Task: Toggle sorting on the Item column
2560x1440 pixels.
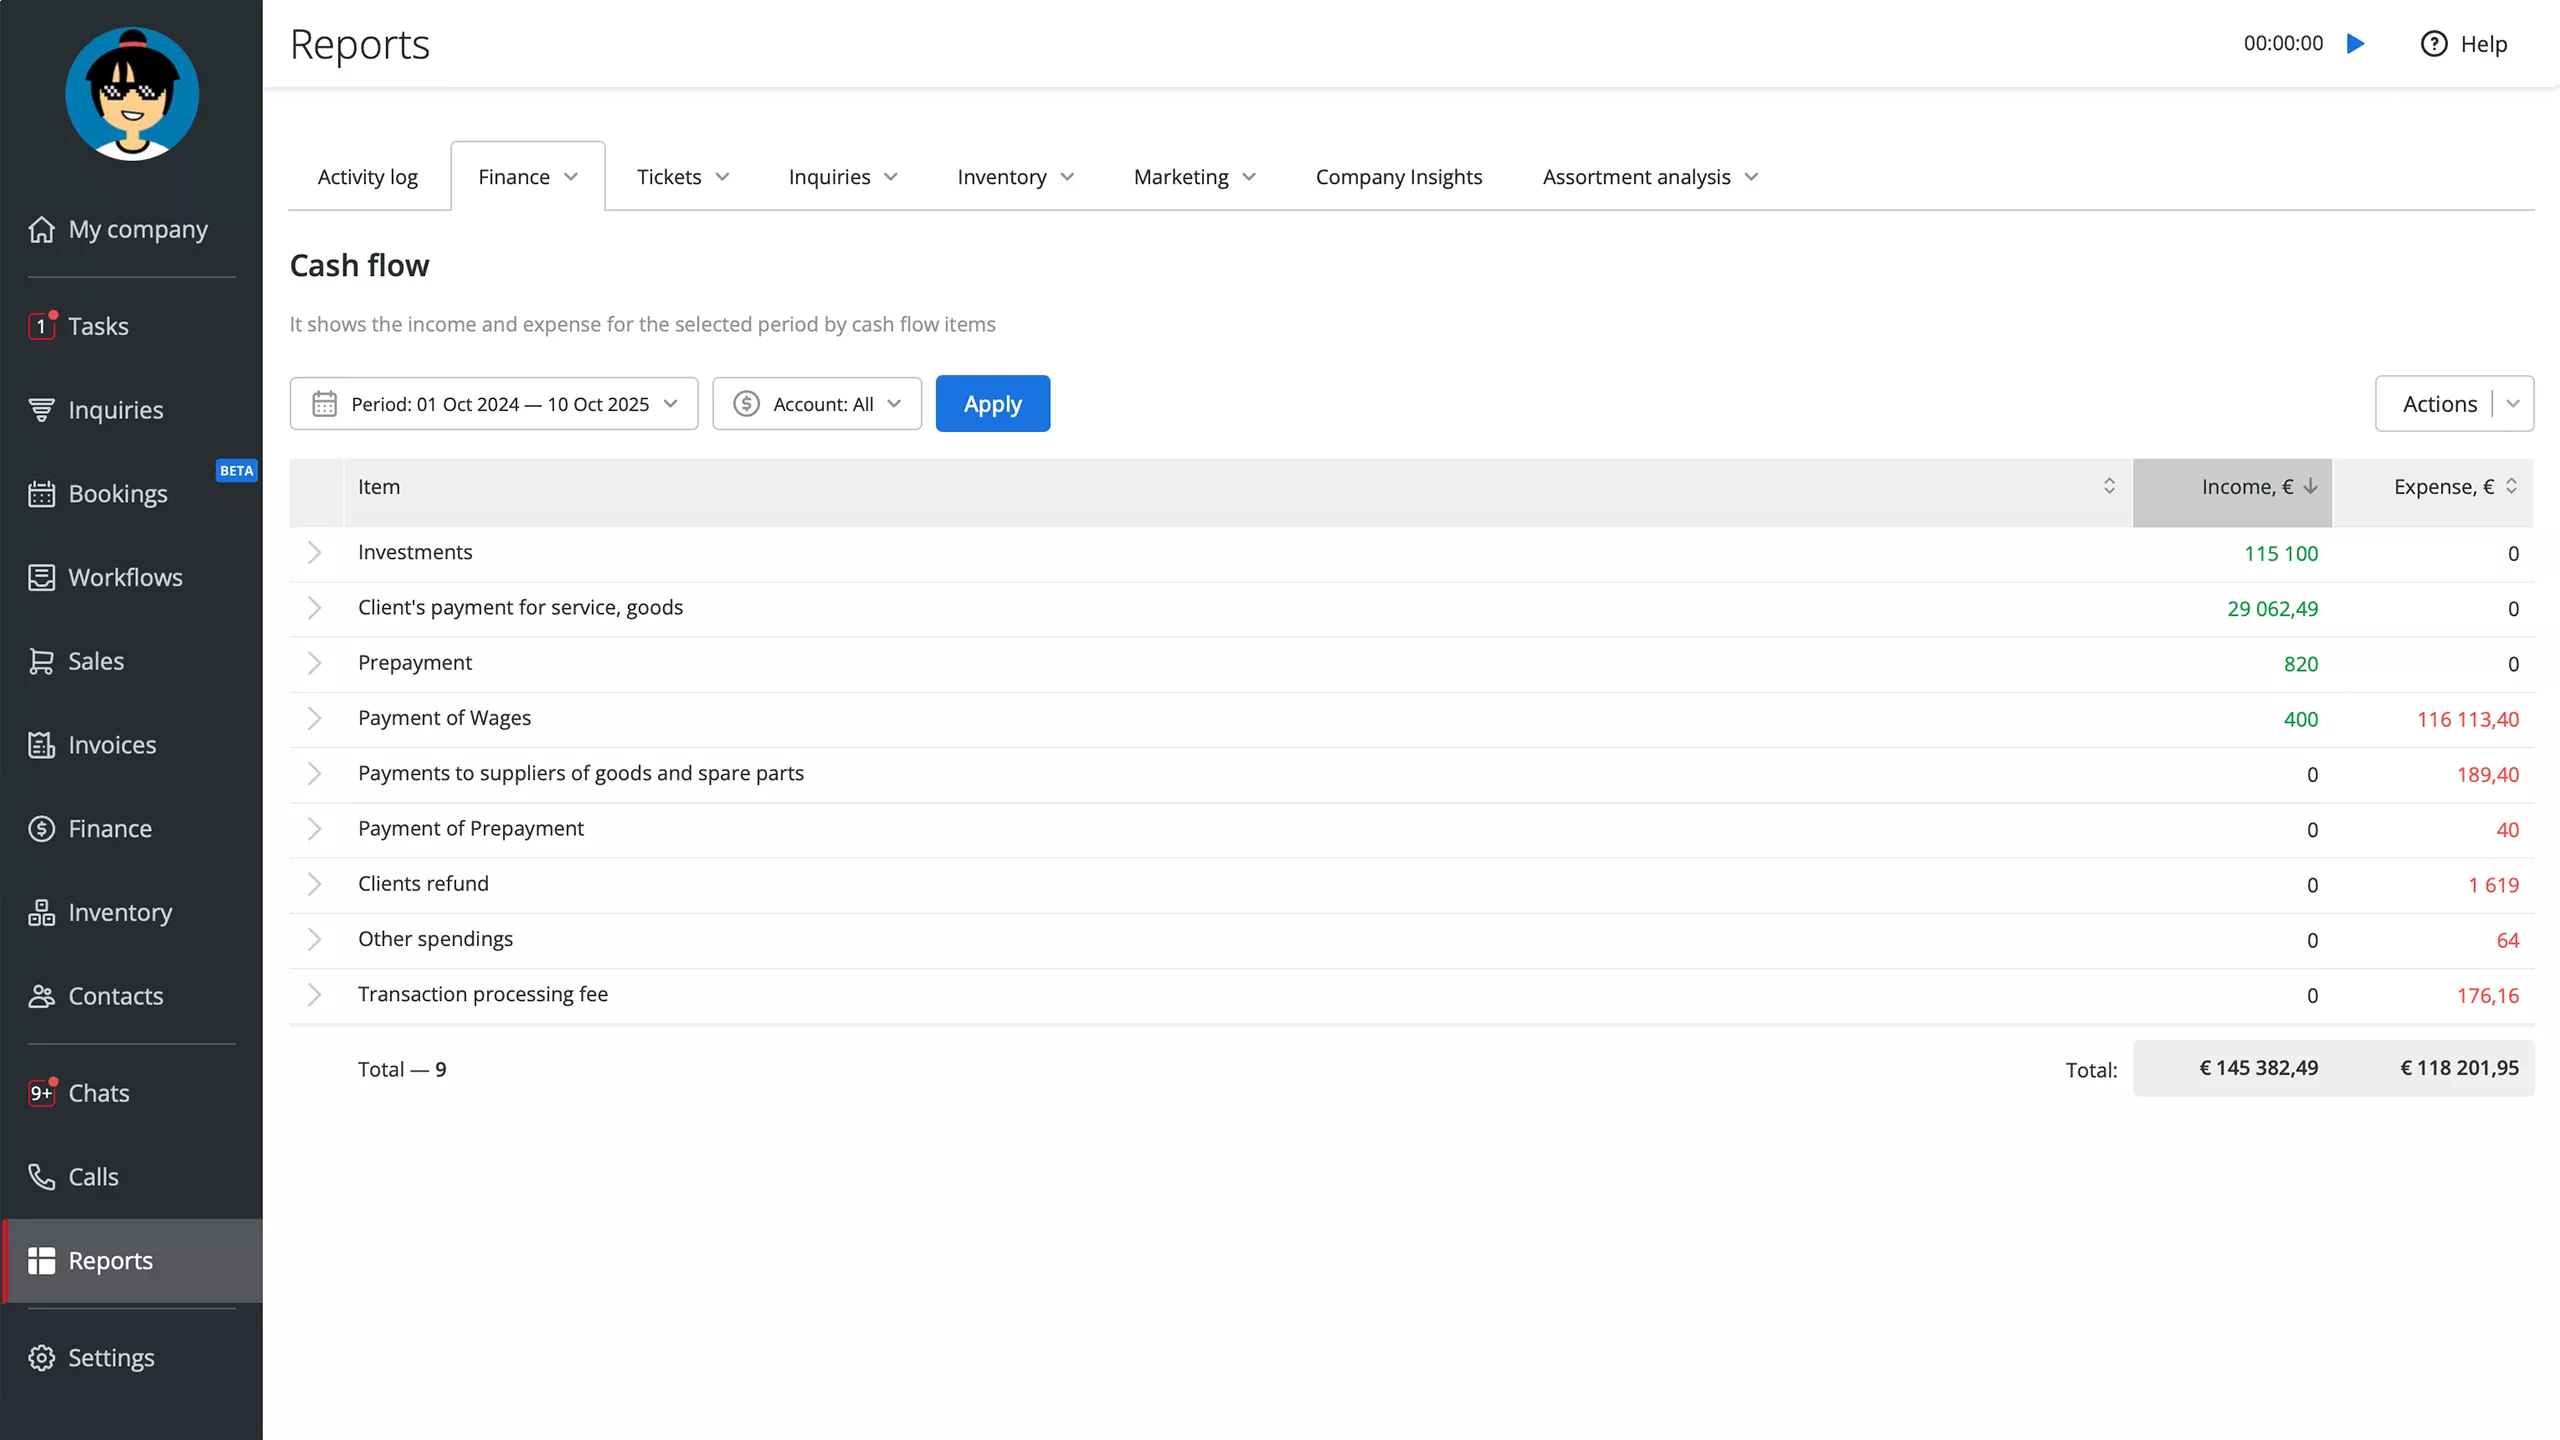Action: 2109,487
